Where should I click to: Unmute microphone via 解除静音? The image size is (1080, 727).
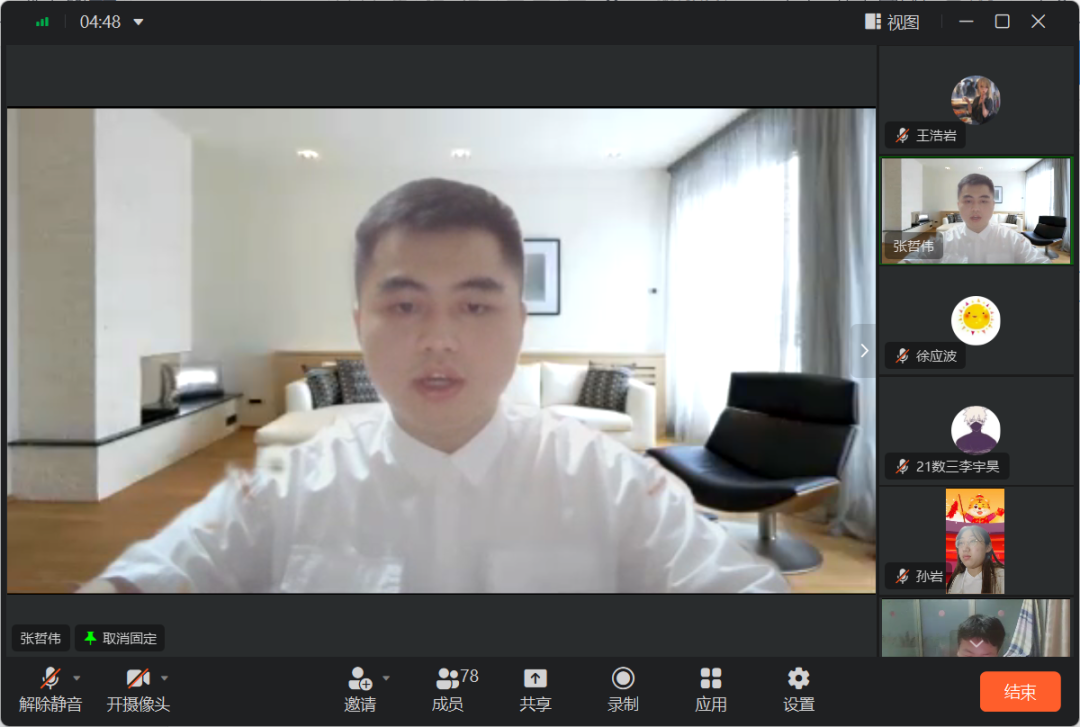pos(50,679)
